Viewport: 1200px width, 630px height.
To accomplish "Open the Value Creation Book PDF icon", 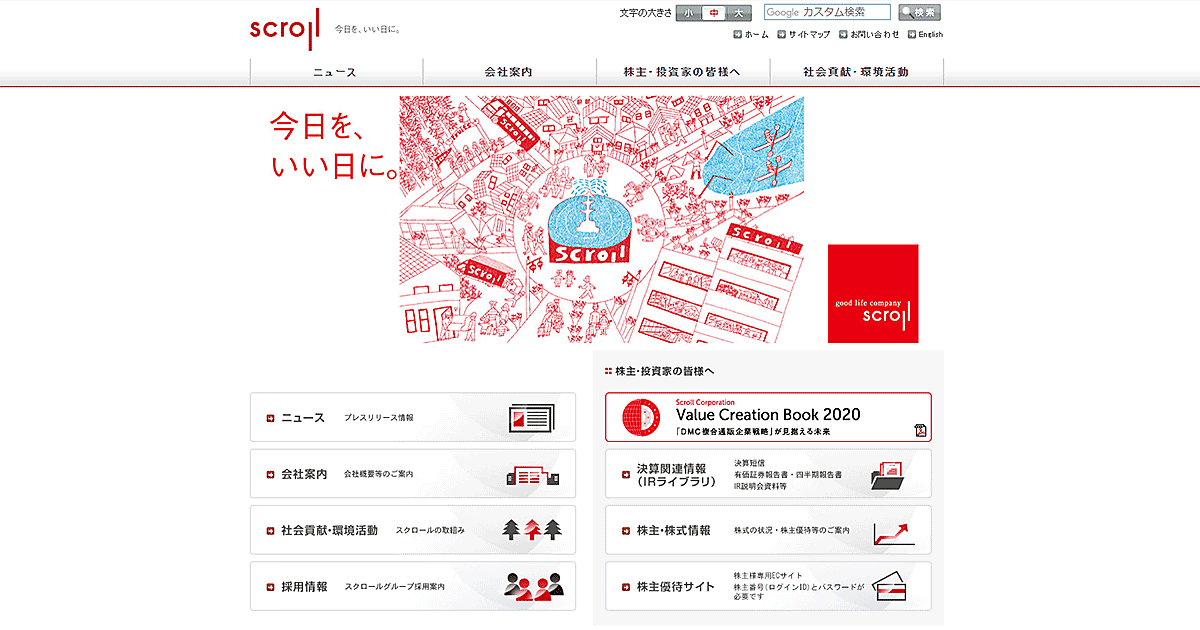I will 919,430.
